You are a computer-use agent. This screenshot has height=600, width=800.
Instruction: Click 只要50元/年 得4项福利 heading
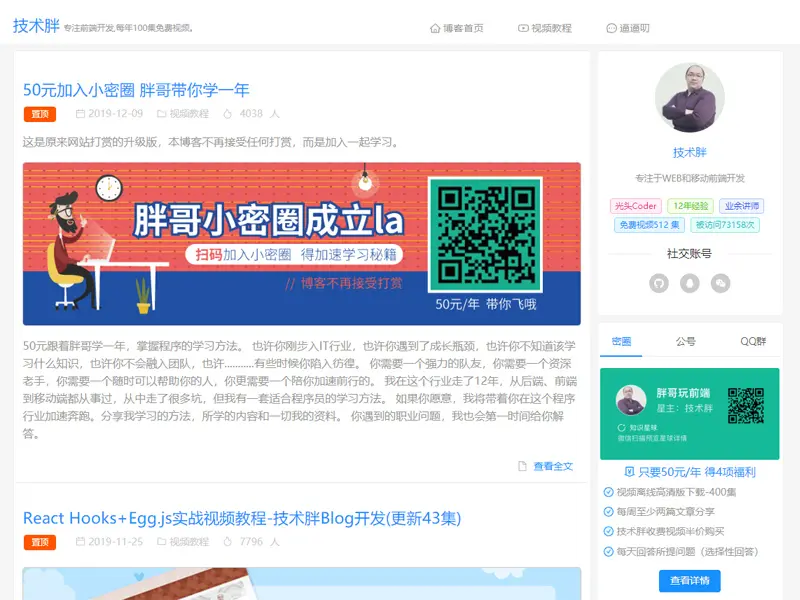point(697,472)
